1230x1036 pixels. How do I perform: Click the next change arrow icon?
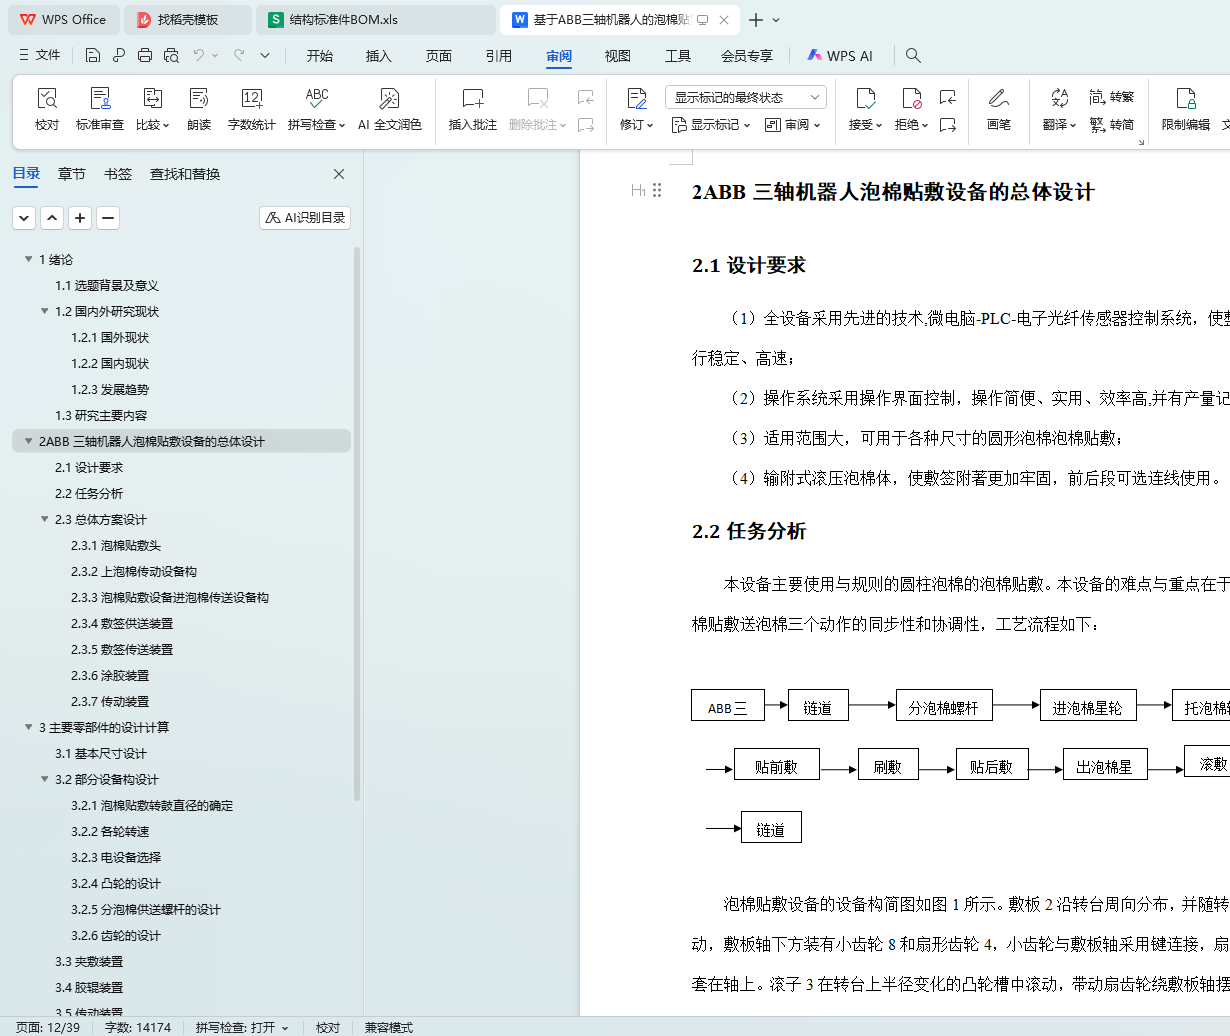[948, 125]
